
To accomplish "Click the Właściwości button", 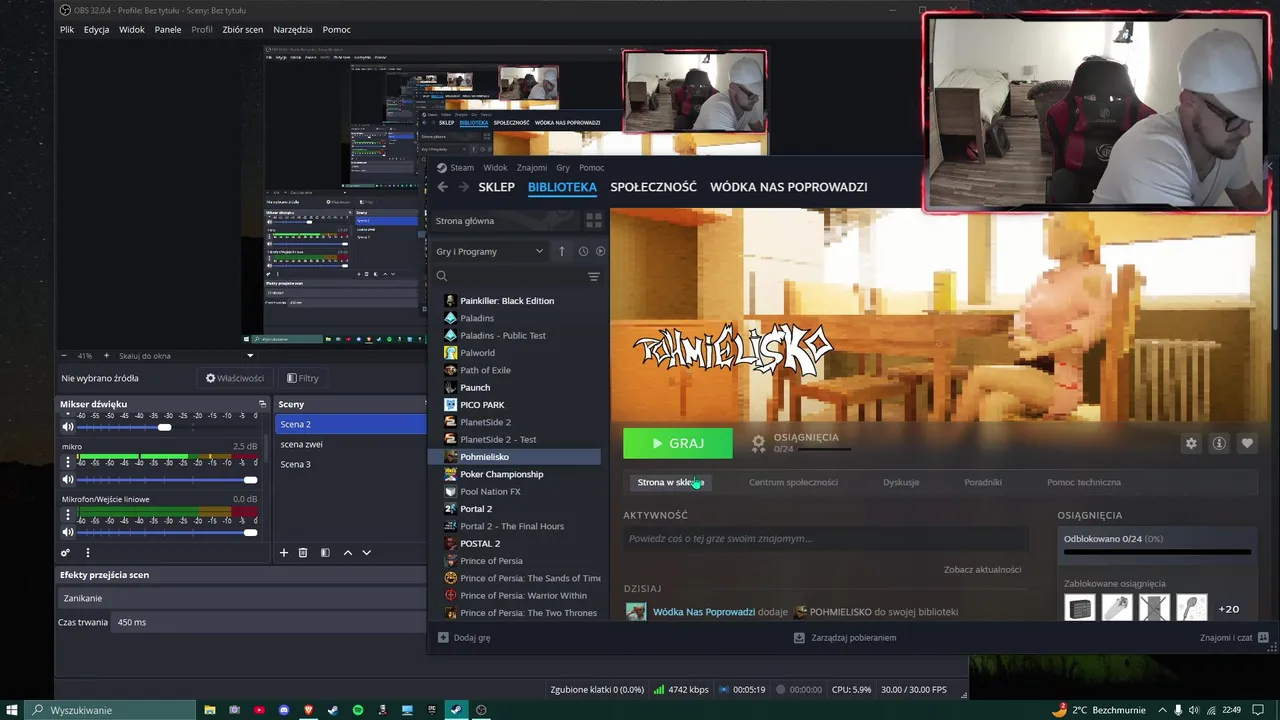I will pos(235,378).
